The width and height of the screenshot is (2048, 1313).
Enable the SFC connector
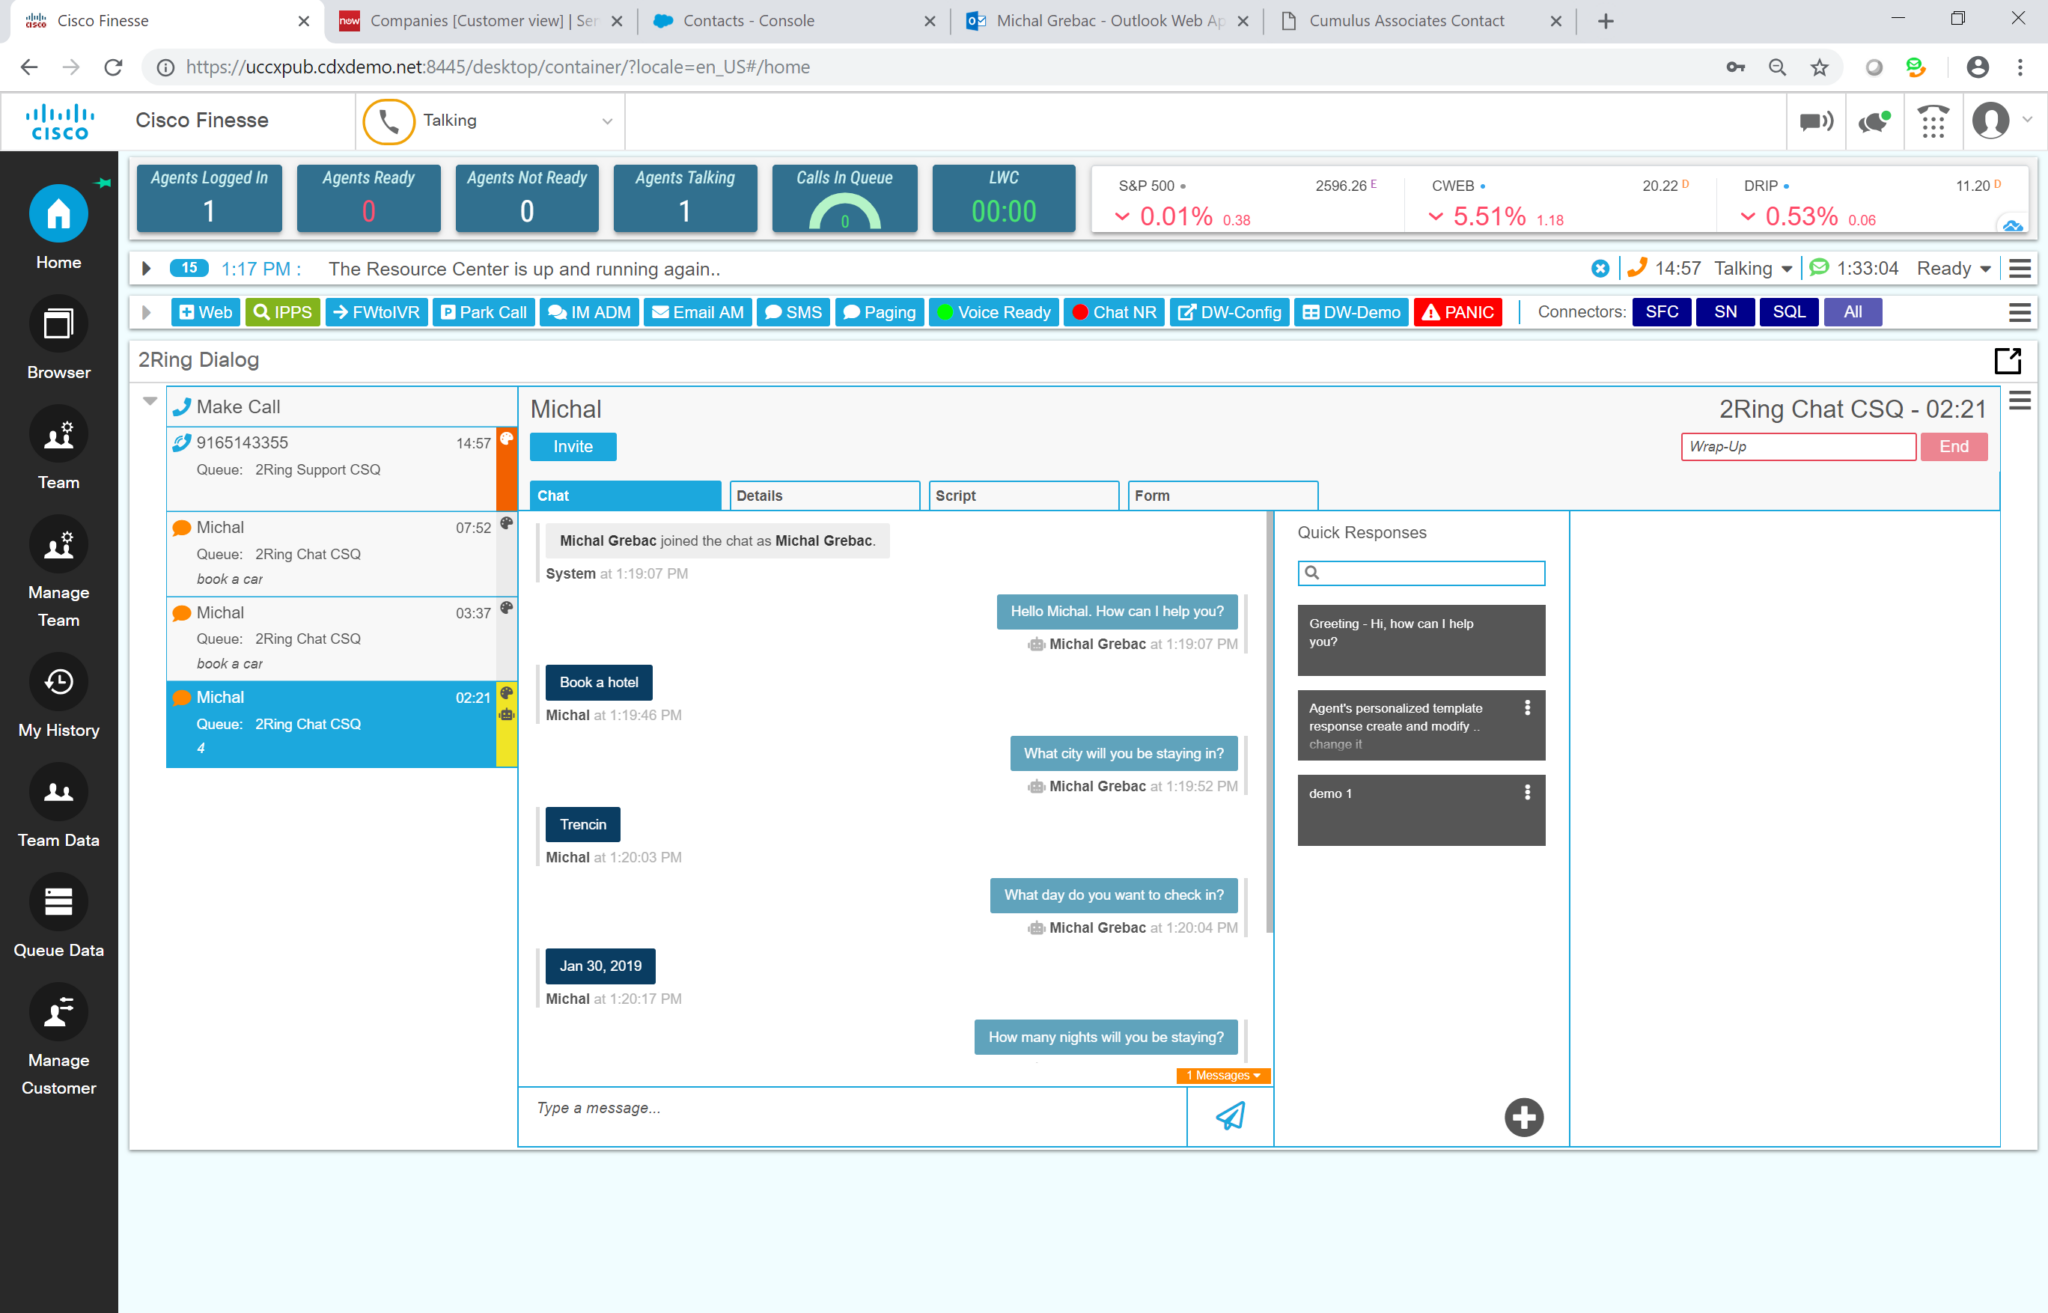tap(1661, 312)
